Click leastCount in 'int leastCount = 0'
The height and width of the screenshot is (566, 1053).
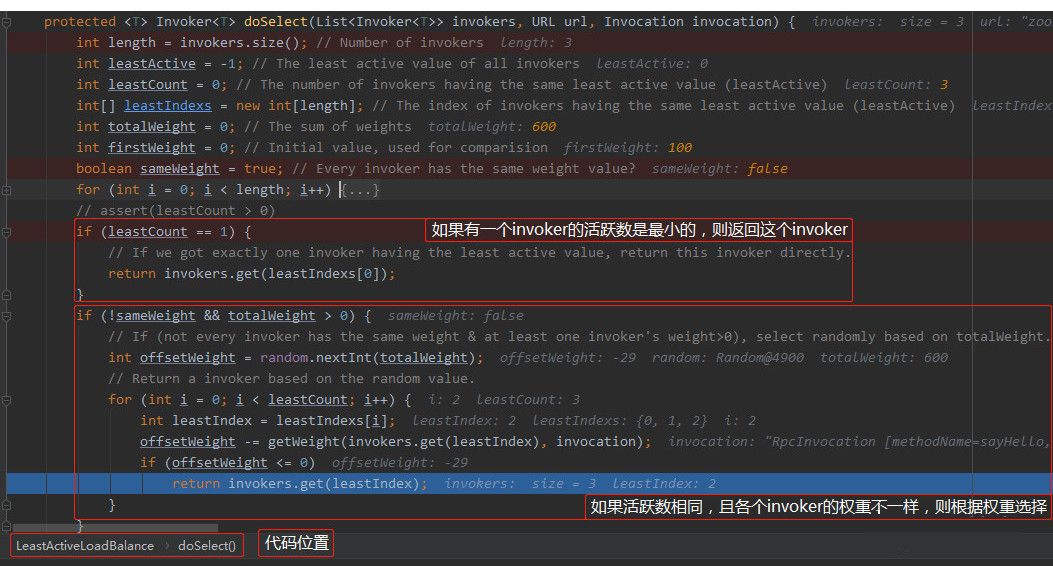[148, 85]
